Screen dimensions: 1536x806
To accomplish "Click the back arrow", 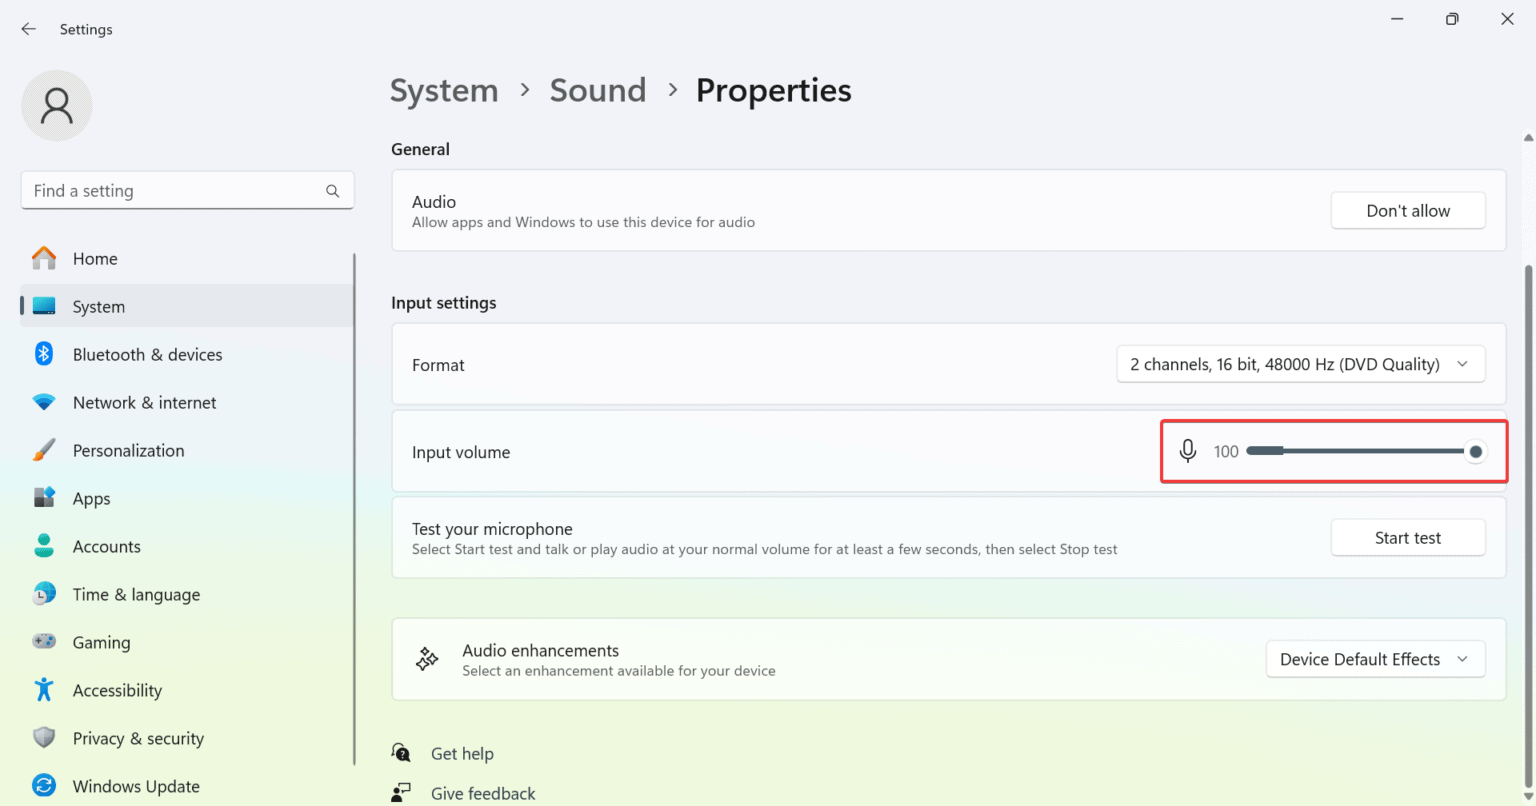I will [28, 28].
